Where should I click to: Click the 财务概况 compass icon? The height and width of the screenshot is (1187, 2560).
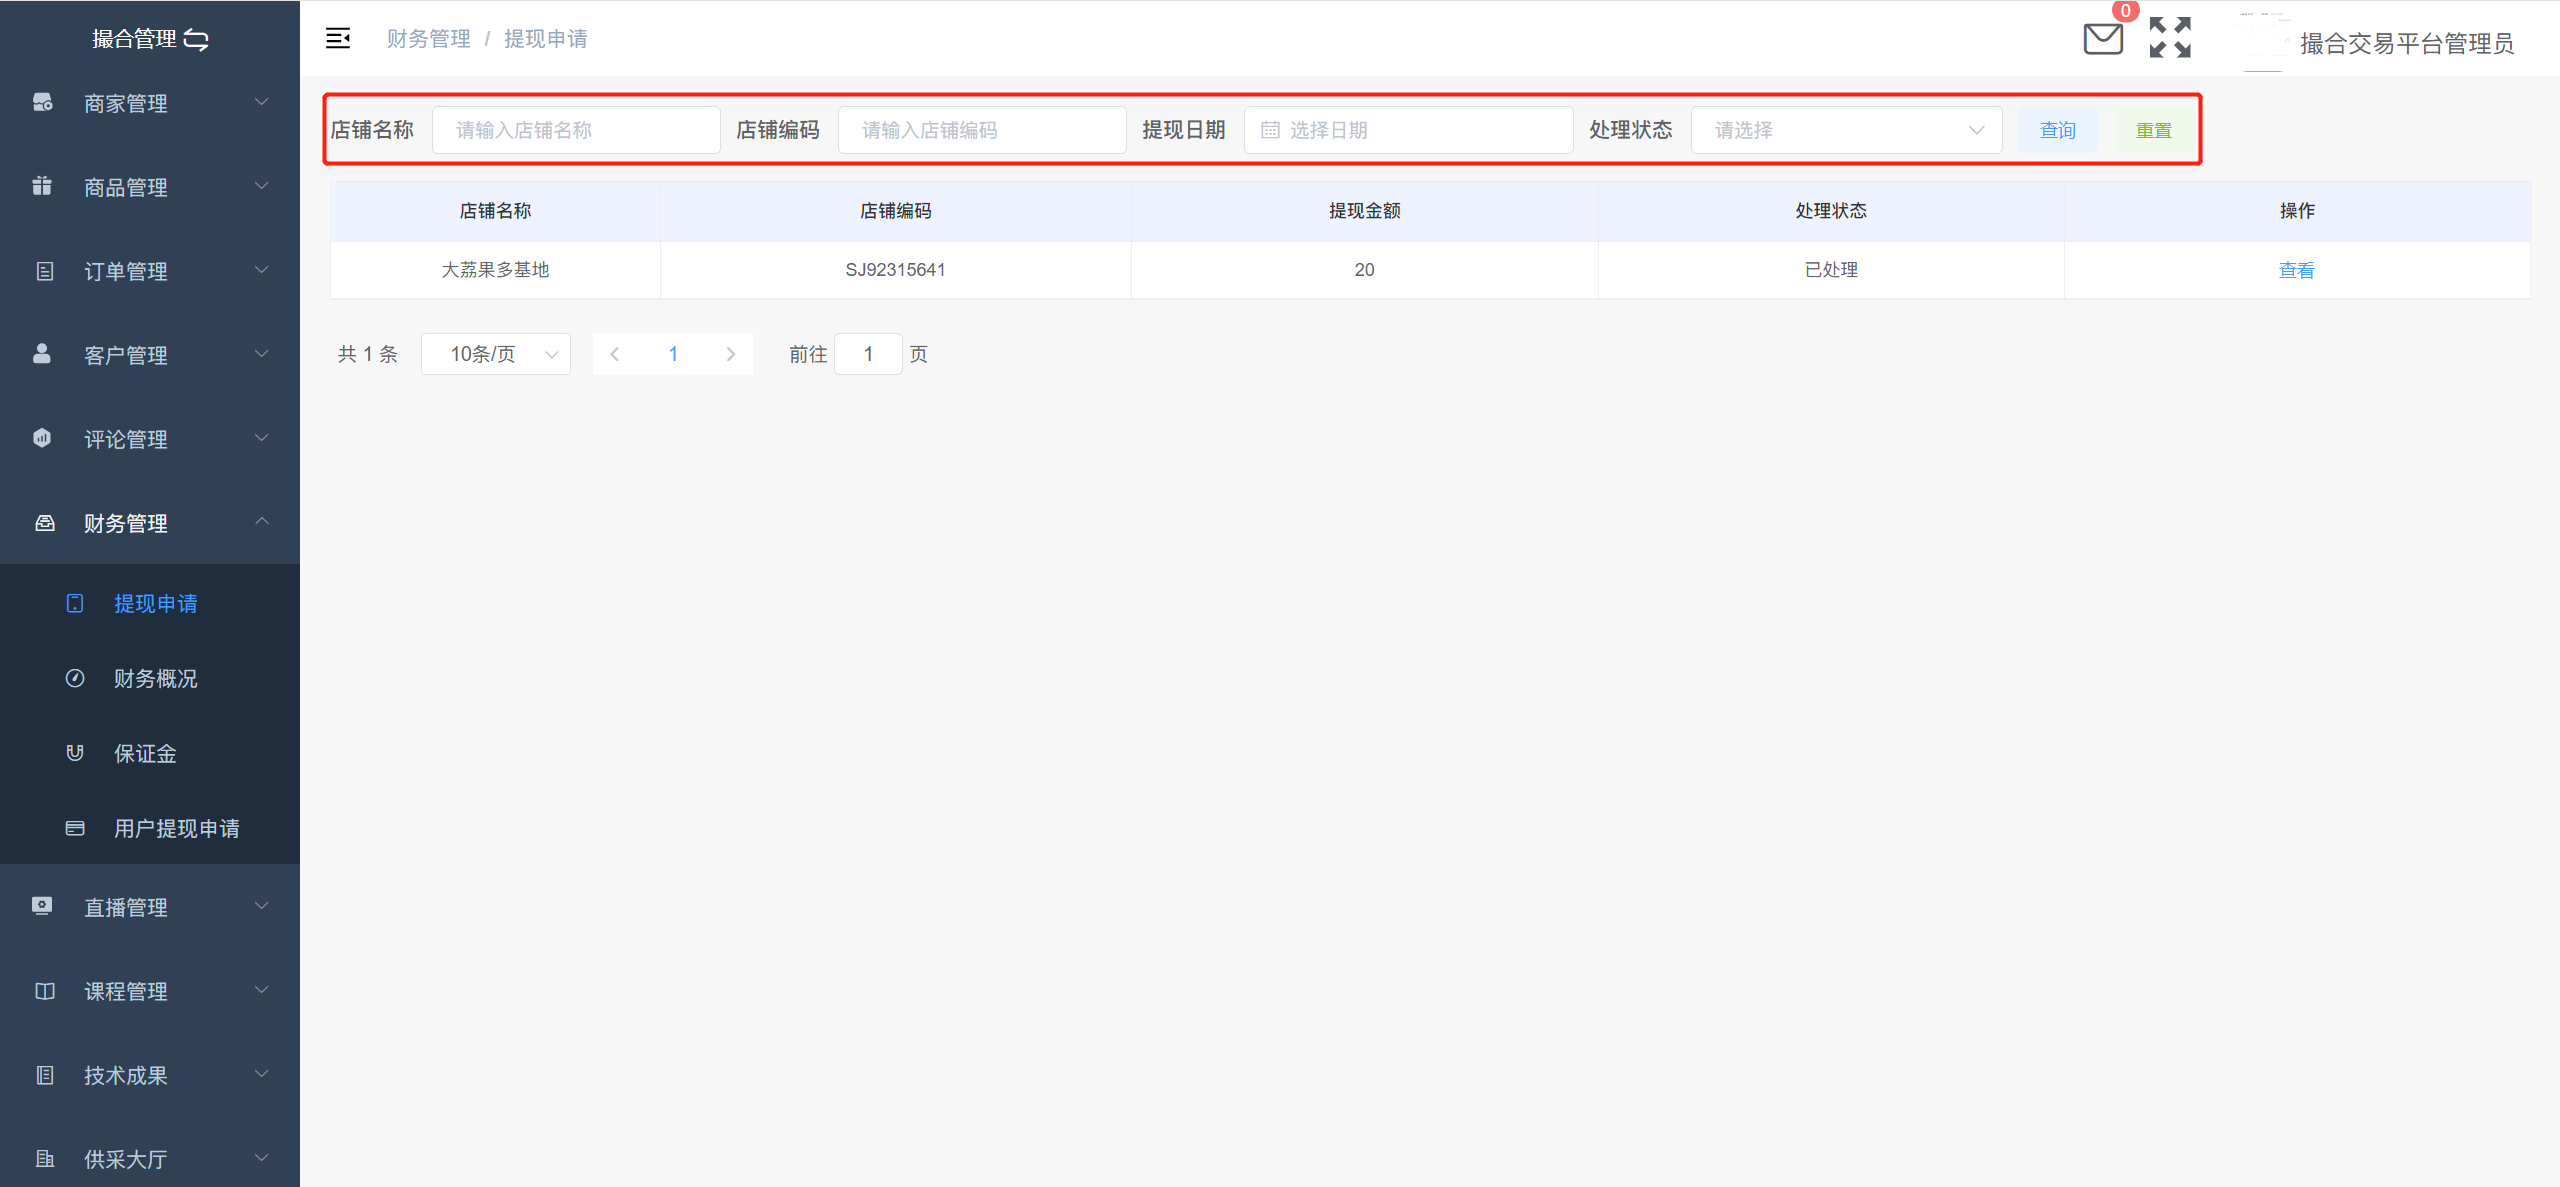(75, 678)
